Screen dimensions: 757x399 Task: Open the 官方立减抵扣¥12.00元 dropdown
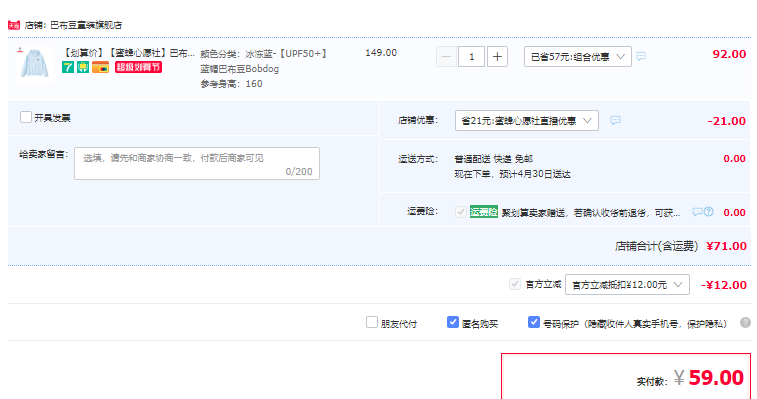pyautogui.click(x=627, y=285)
